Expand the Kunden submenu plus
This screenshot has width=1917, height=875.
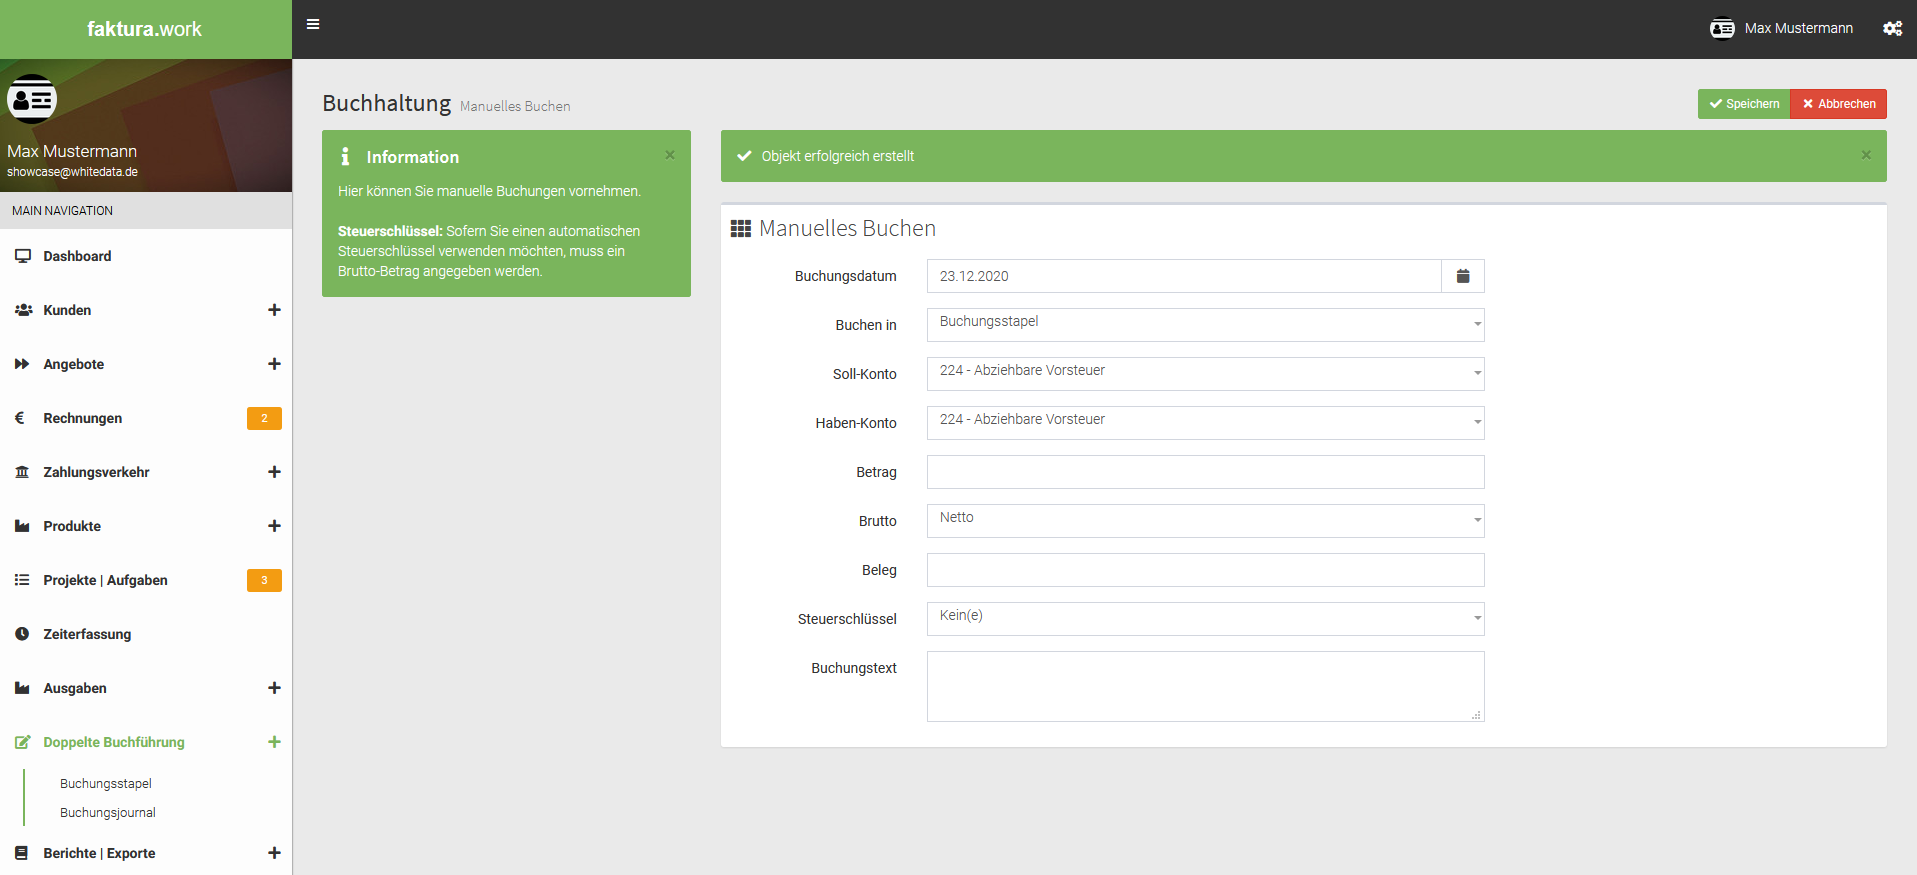(x=274, y=310)
